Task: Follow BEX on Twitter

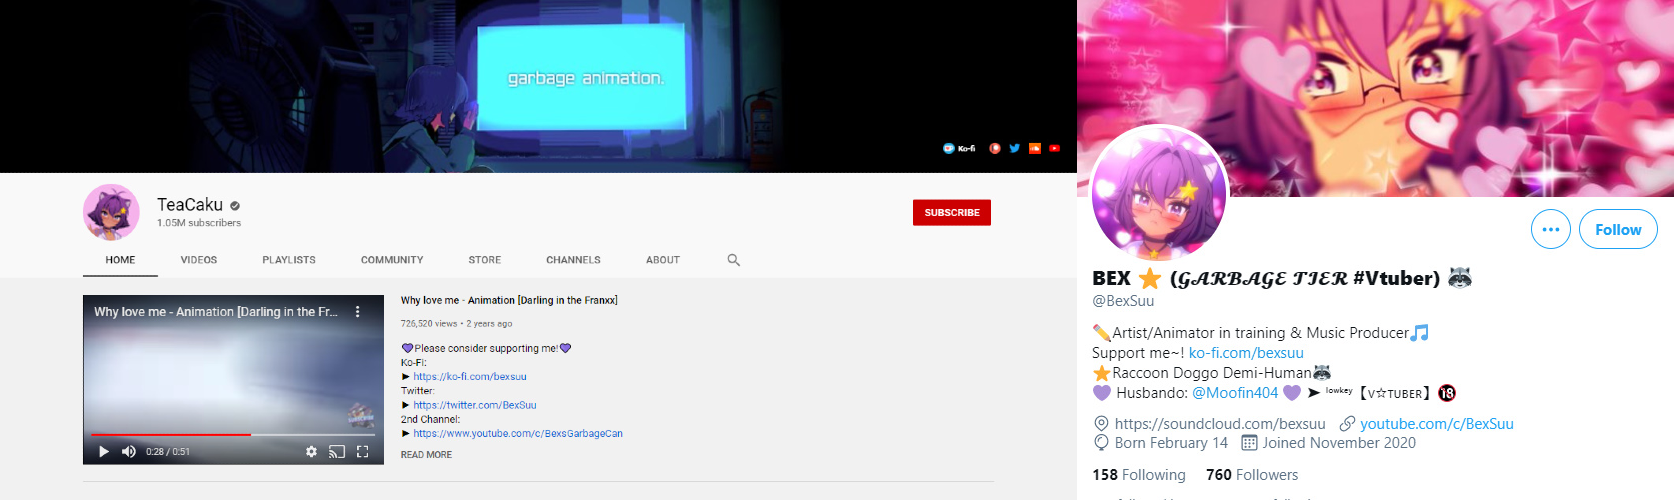Action: point(1618,230)
